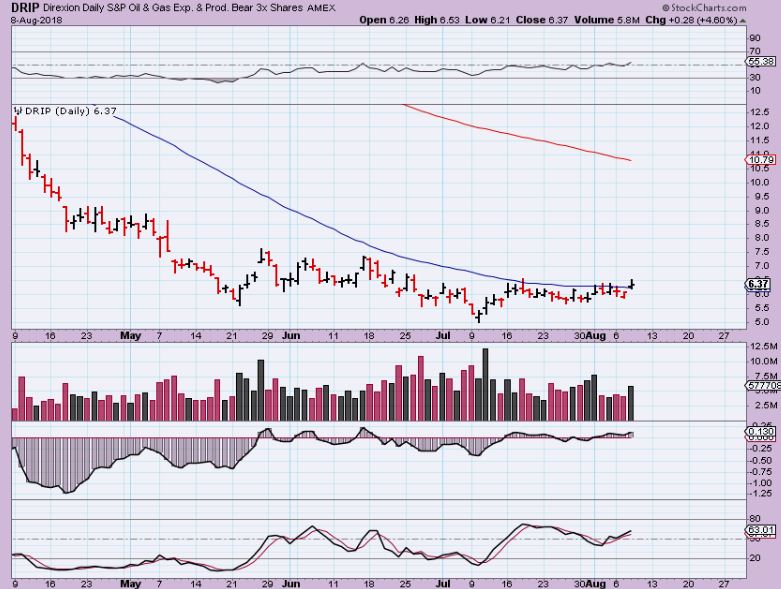Click the High 6.53 value
This screenshot has height=589, width=781.
click(437, 20)
